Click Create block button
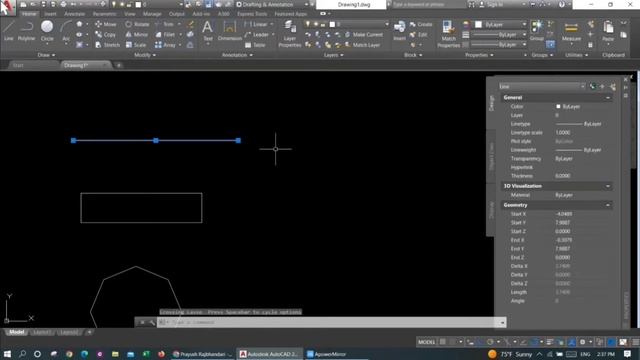 click(x=421, y=24)
